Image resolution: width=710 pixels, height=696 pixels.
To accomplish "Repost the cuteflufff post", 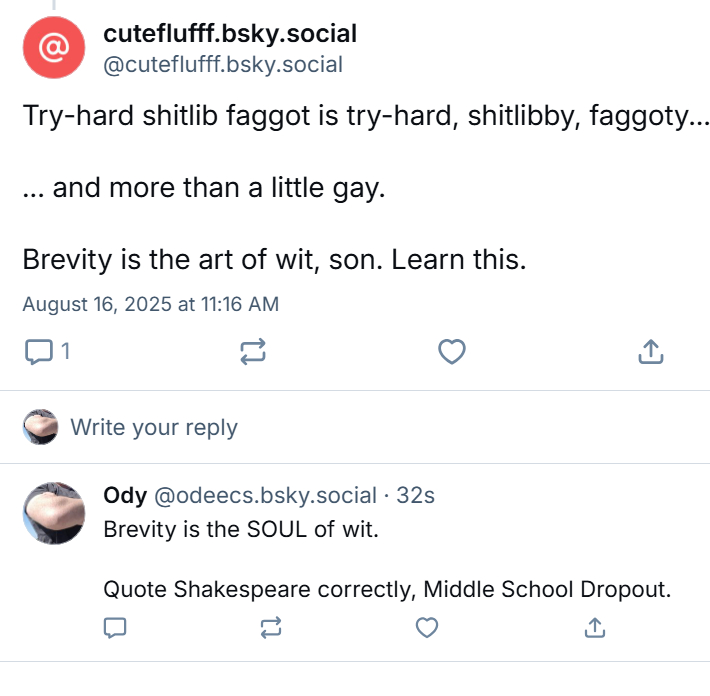I will 252,351.
